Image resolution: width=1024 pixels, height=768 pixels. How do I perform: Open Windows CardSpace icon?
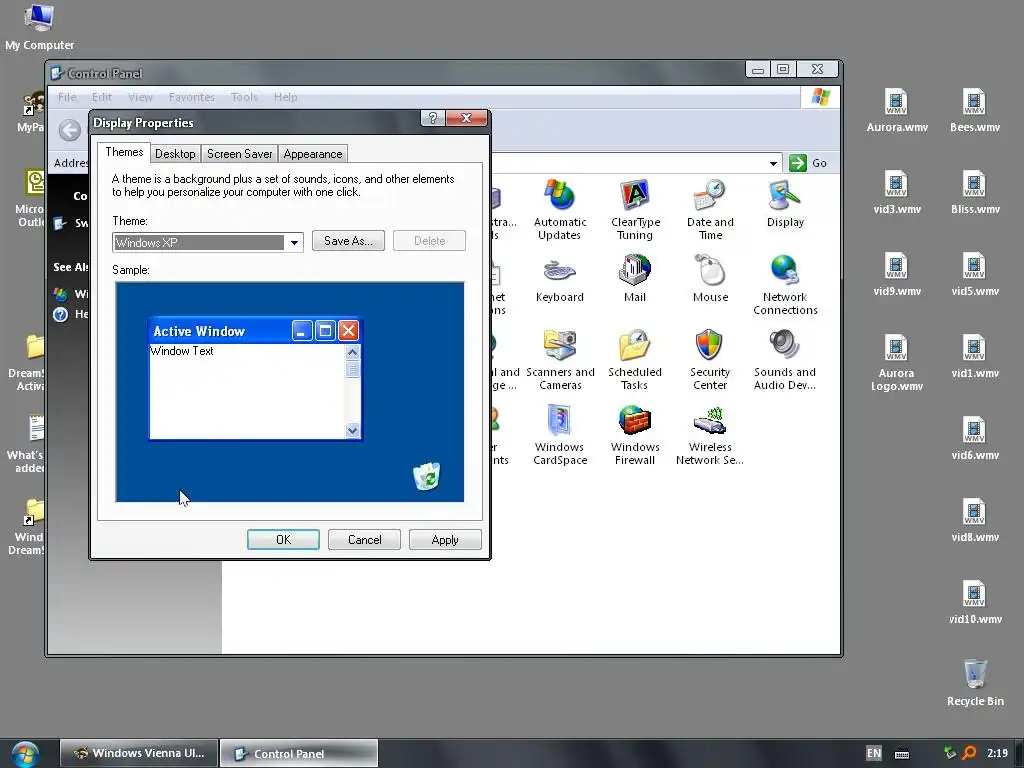pyautogui.click(x=560, y=436)
